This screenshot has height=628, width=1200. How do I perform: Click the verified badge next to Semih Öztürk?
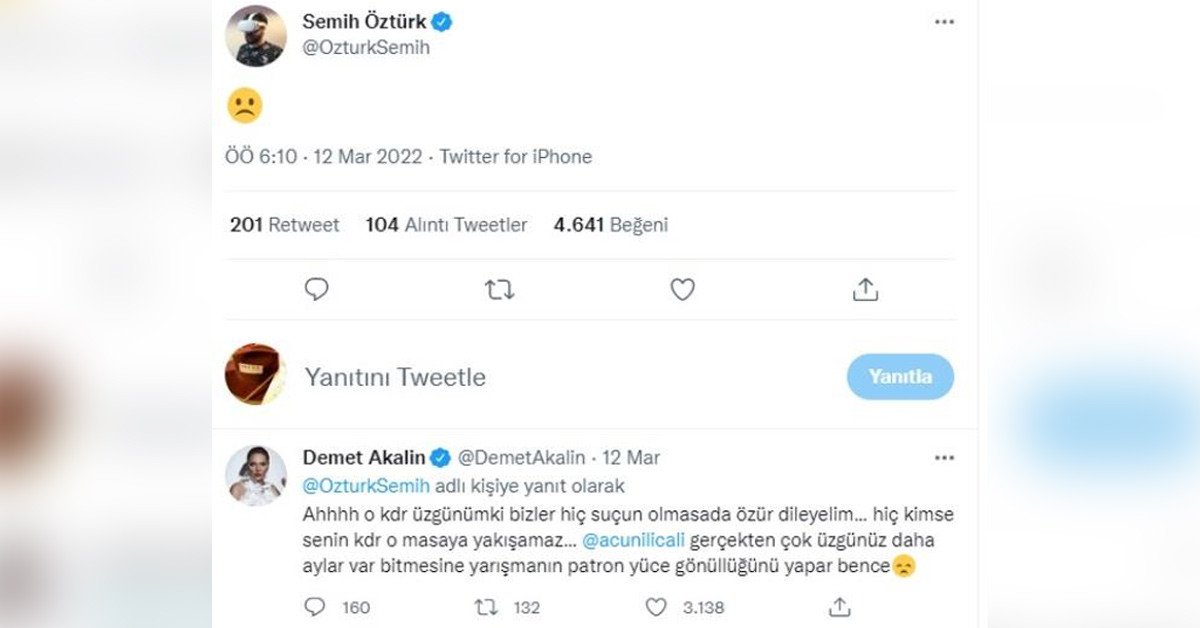coord(440,20)
